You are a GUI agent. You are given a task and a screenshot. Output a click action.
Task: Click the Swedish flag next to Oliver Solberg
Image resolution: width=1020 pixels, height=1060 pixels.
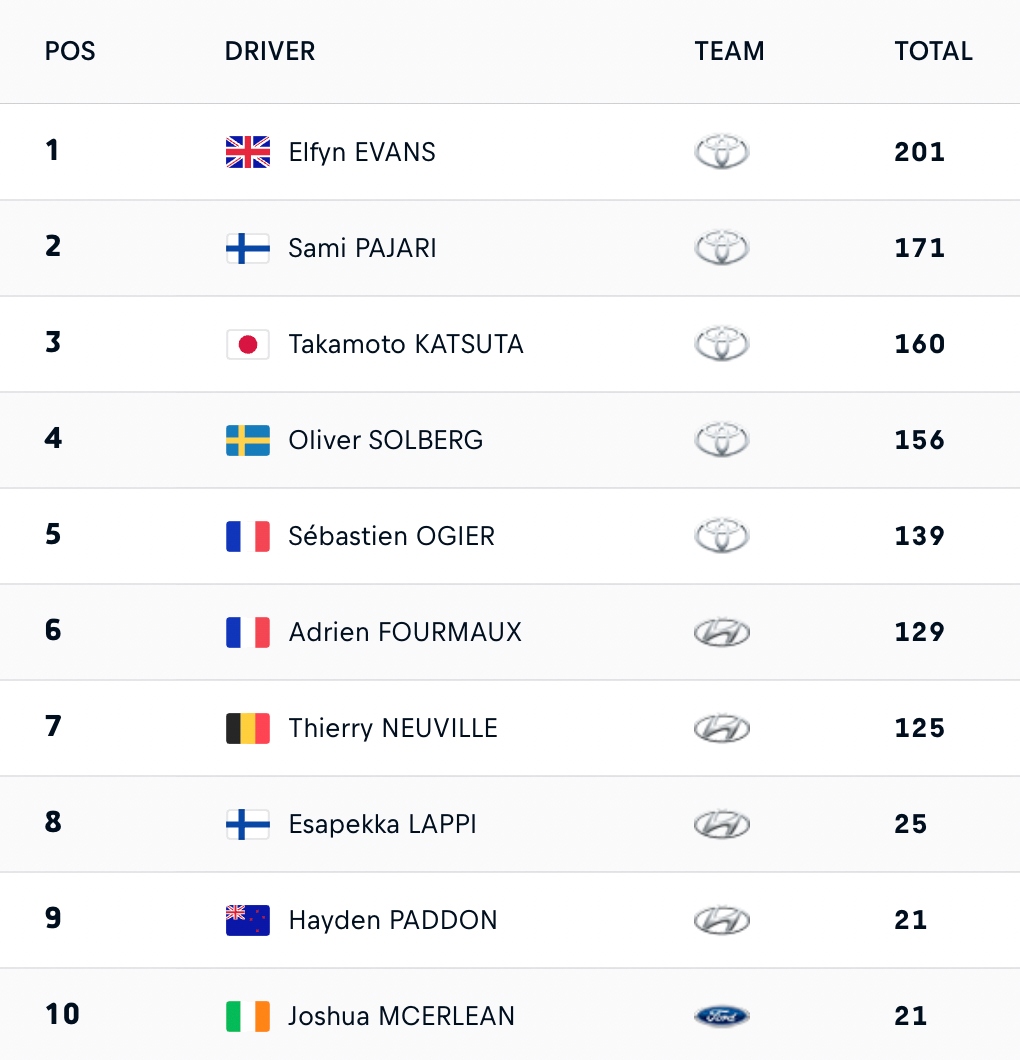248,440
